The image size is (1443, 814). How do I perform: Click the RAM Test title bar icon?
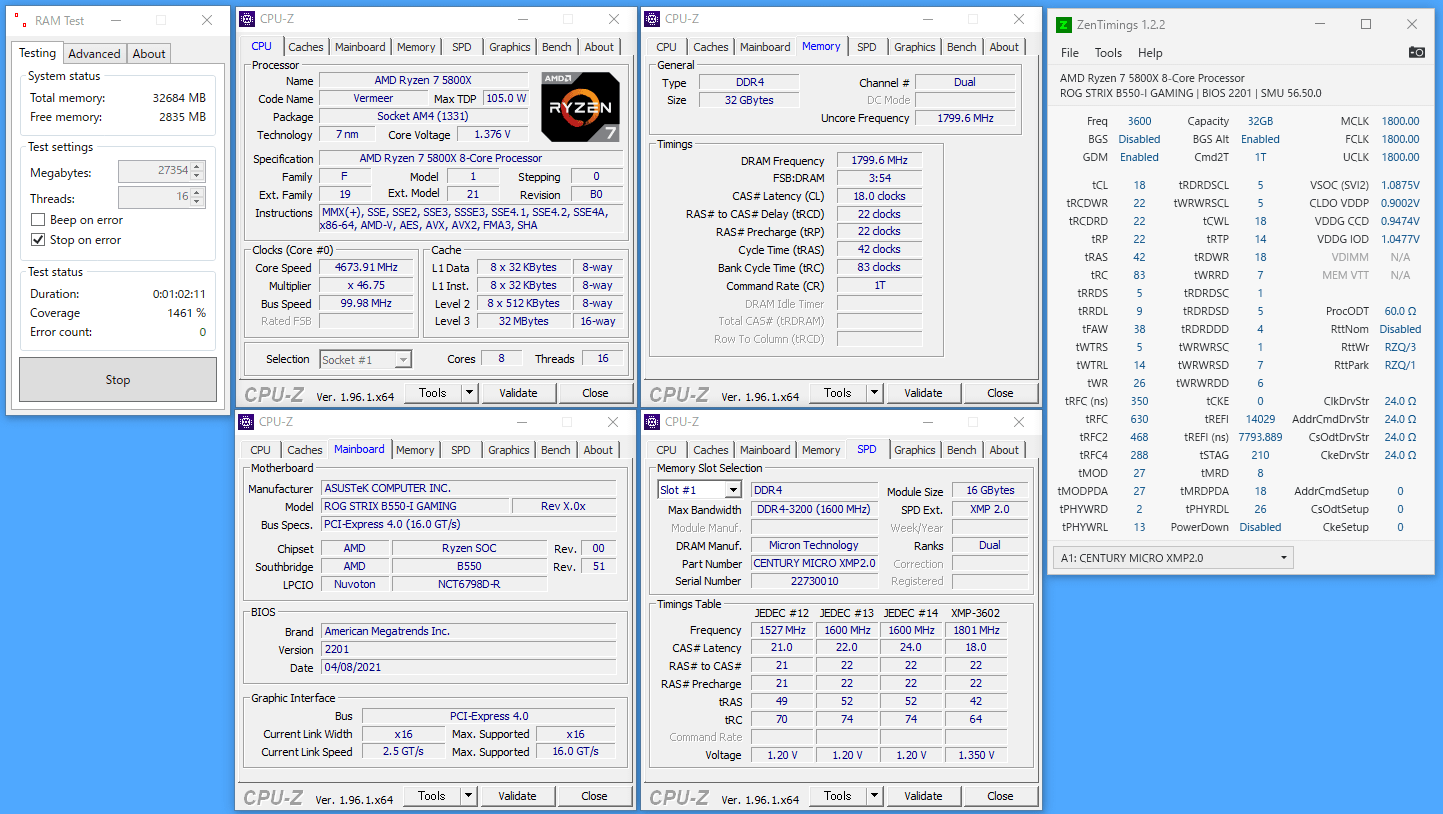pos(20,20)
